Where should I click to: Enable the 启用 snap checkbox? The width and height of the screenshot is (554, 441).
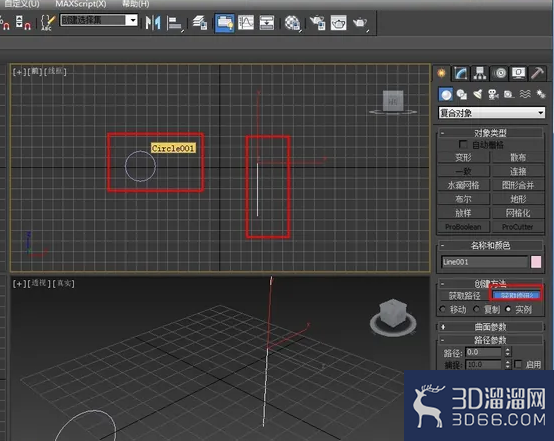click(518, 364)
